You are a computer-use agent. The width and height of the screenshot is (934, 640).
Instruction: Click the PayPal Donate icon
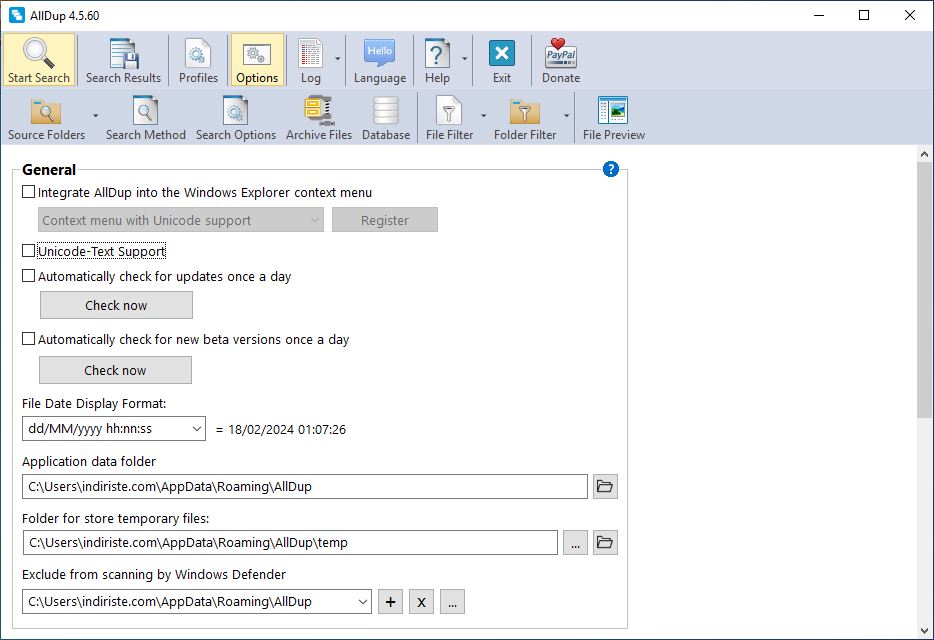(561, 54)
